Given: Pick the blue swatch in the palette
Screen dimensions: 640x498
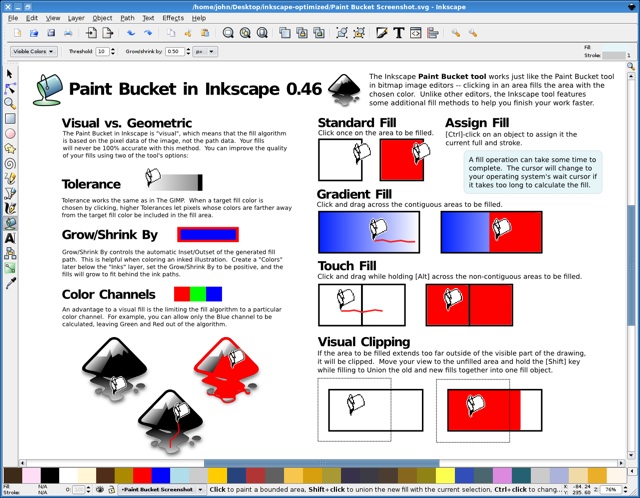Looking at the screenshot, I should (x=161, y=476).
